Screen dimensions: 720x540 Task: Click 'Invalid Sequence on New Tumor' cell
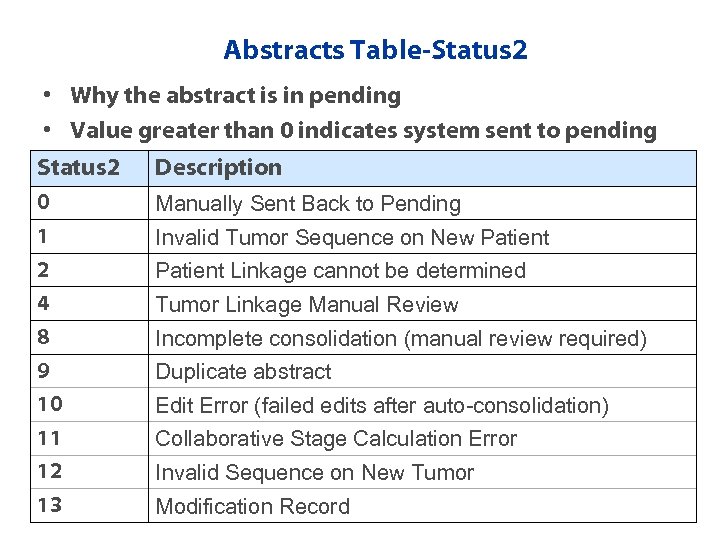(314, 473)
